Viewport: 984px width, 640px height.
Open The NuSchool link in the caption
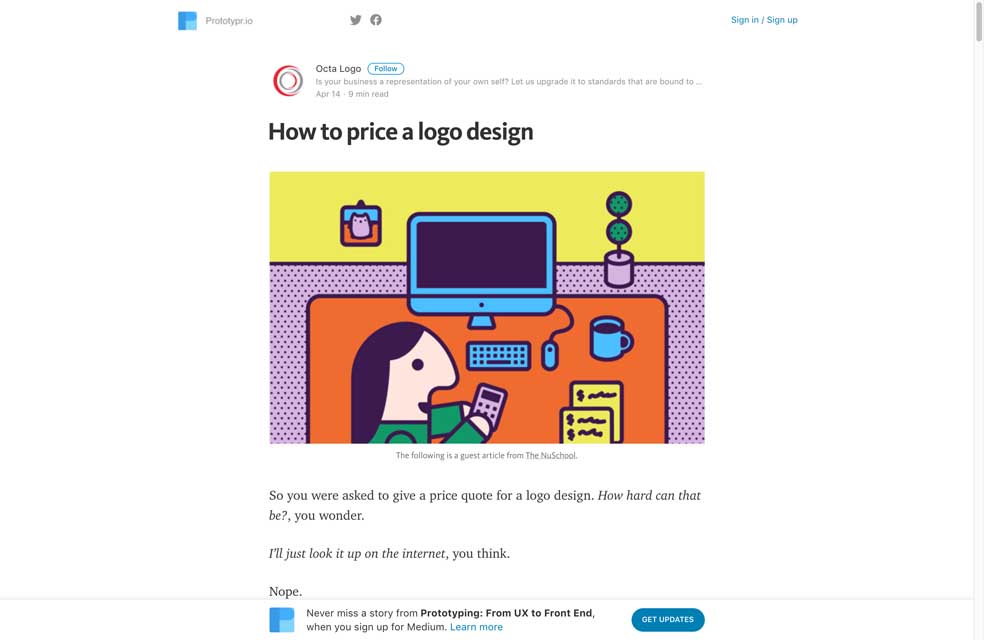(x=551, y=456)
